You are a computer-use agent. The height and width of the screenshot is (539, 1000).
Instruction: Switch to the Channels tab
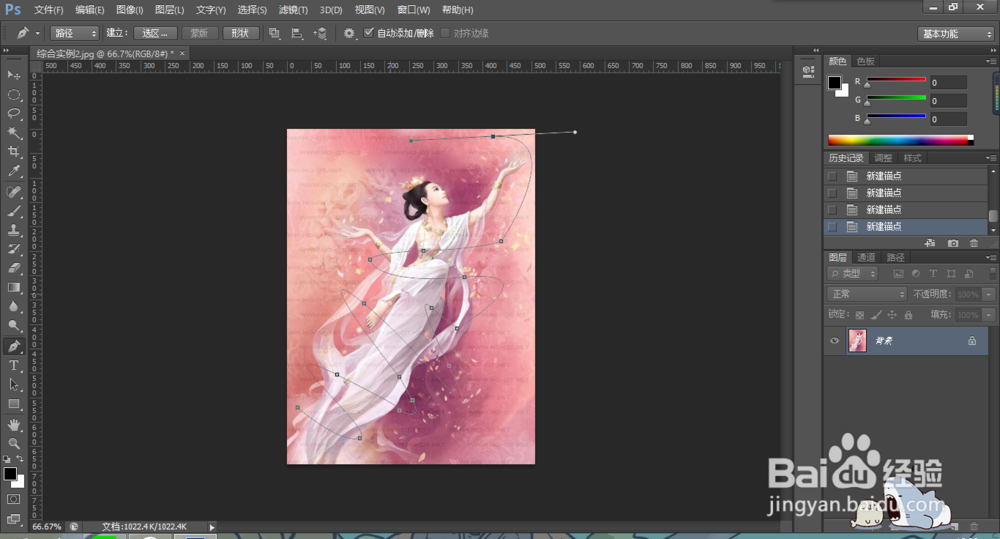pos(866,257)
